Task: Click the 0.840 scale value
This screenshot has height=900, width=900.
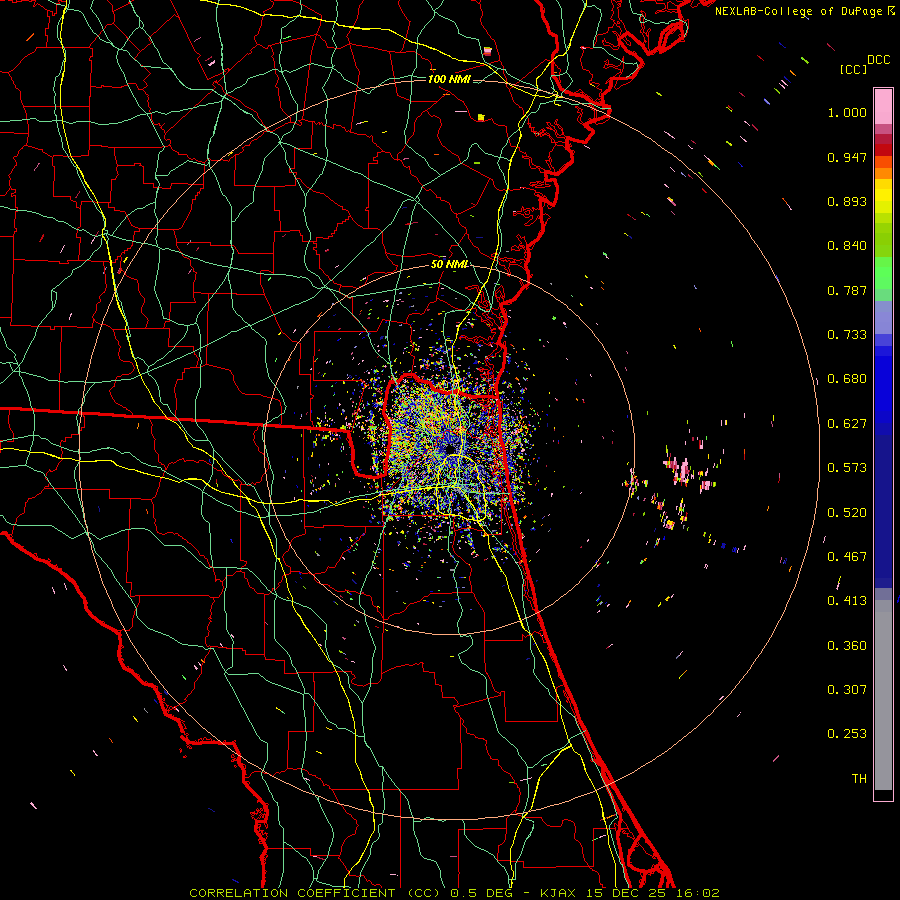Action: click(x=847, y=246)
